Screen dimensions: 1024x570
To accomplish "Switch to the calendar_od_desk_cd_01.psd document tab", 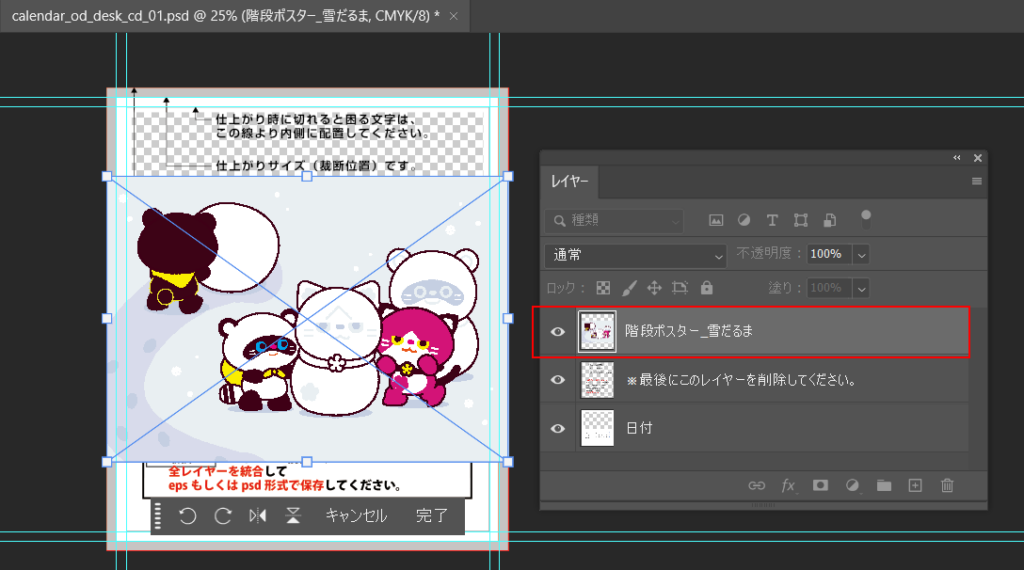I will tap(225, 16).
